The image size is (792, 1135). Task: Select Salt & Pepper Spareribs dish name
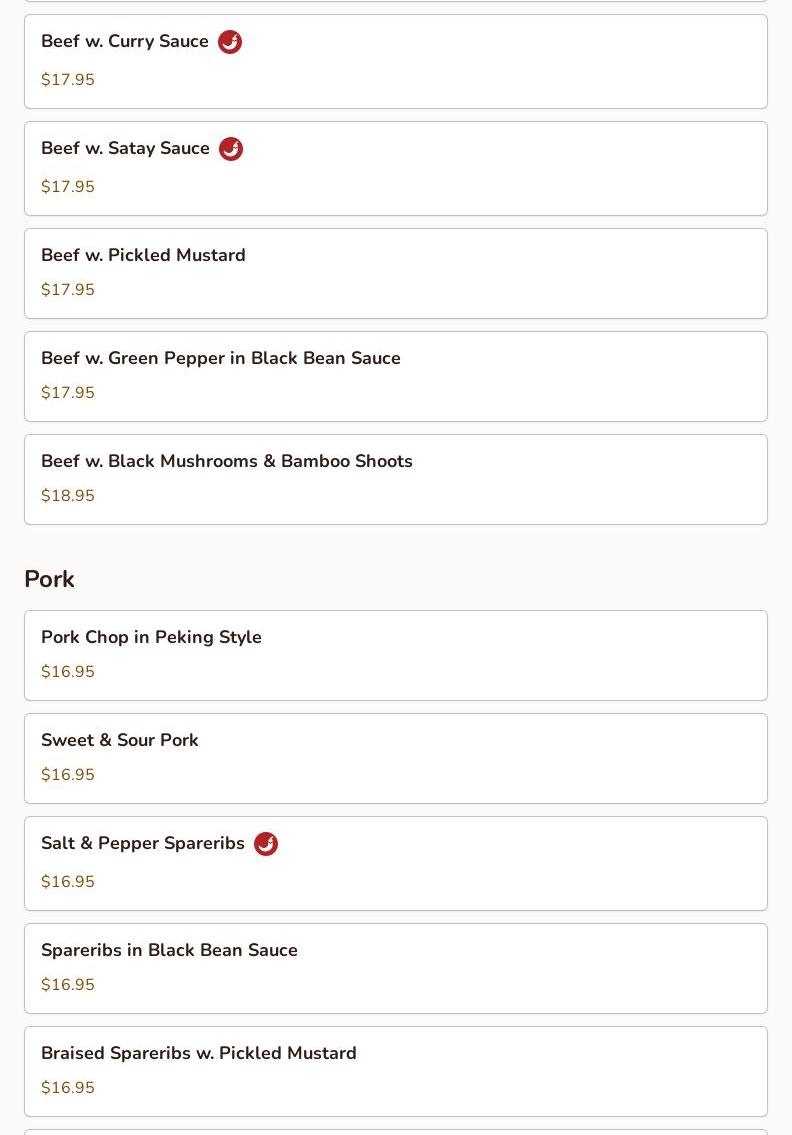(143, 844)
